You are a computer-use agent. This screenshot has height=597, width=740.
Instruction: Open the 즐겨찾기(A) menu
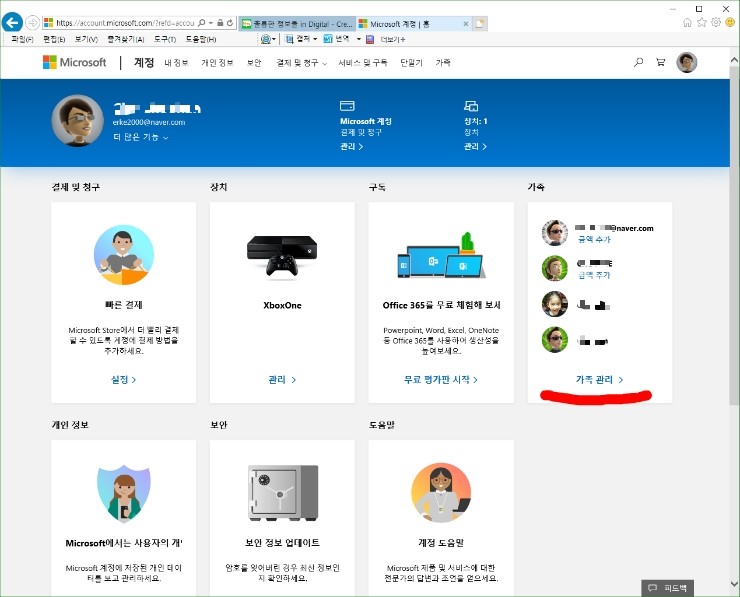coord(126,39)
